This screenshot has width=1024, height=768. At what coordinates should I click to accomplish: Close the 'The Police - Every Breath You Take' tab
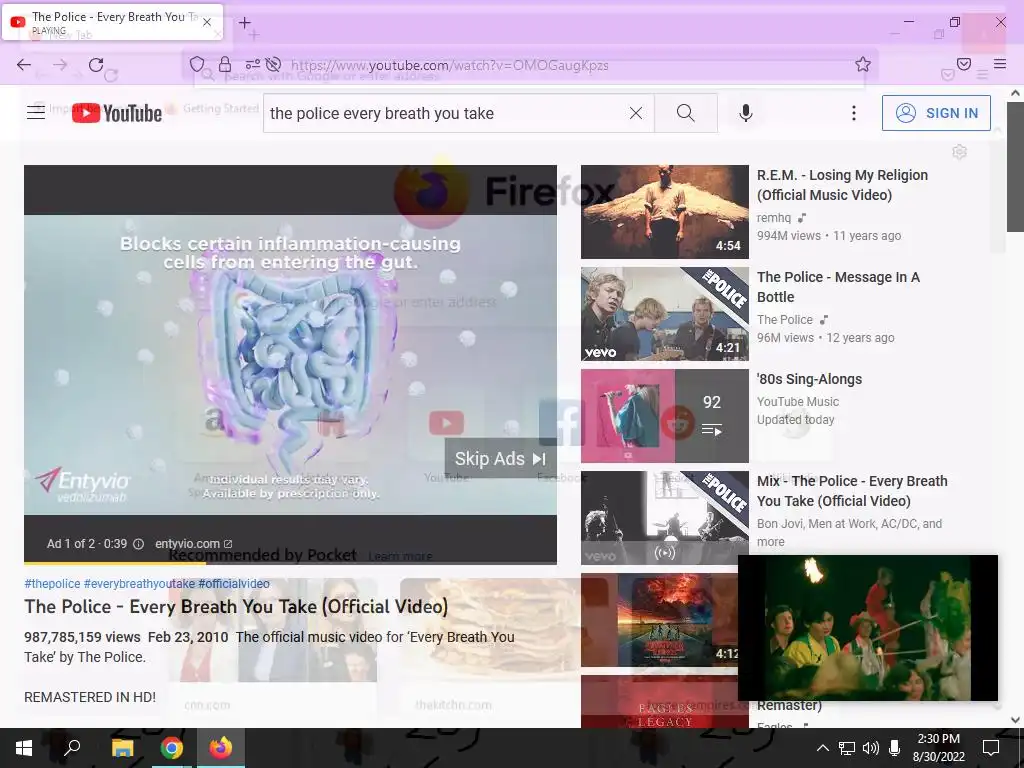pyautogui.click(x=207, y=22)
